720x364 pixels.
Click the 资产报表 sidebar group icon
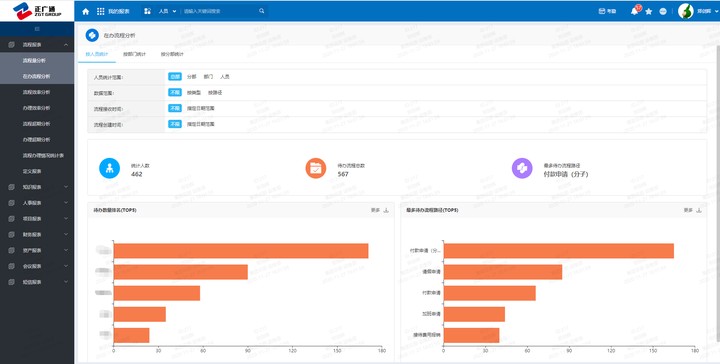tap(11, 251)
